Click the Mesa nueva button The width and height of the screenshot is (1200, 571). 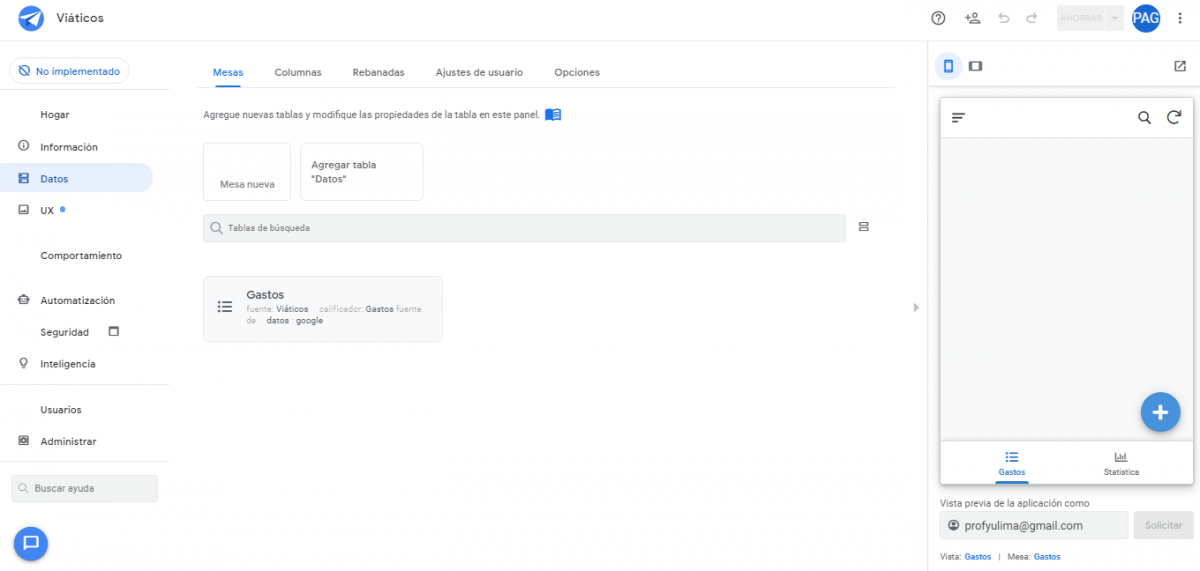(247, 172)
